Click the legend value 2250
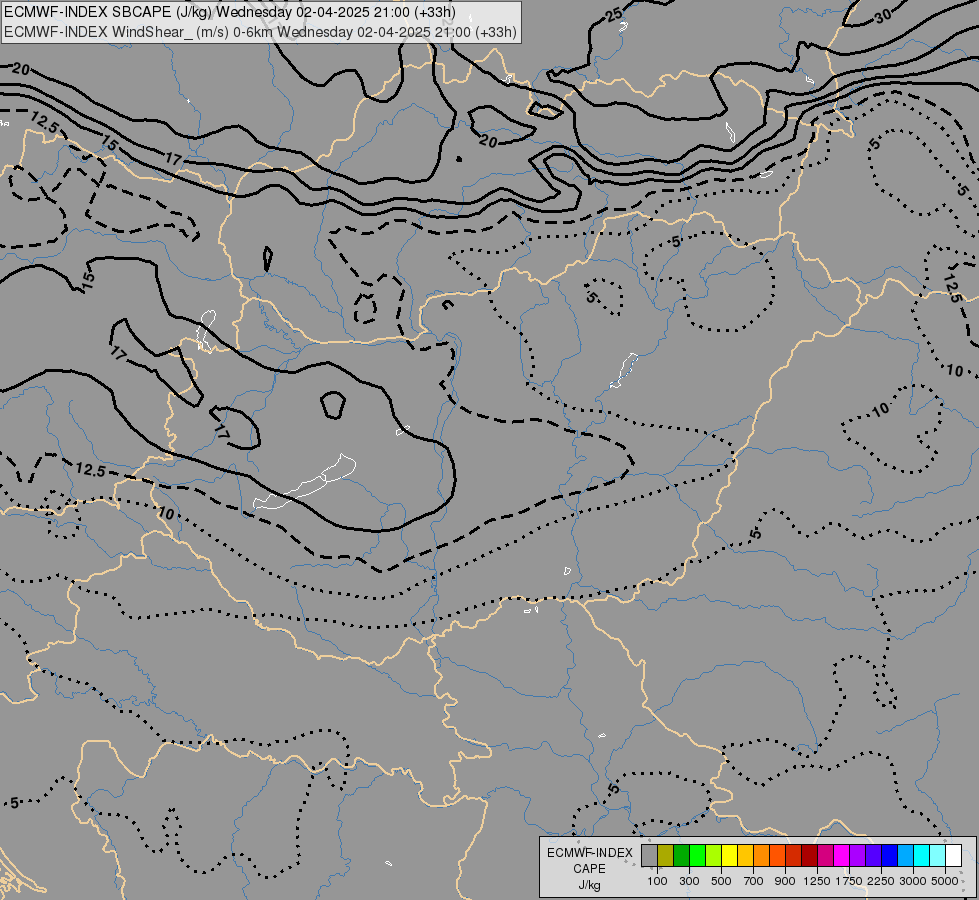This screenshot has height=900, width=979. [881, 881]
